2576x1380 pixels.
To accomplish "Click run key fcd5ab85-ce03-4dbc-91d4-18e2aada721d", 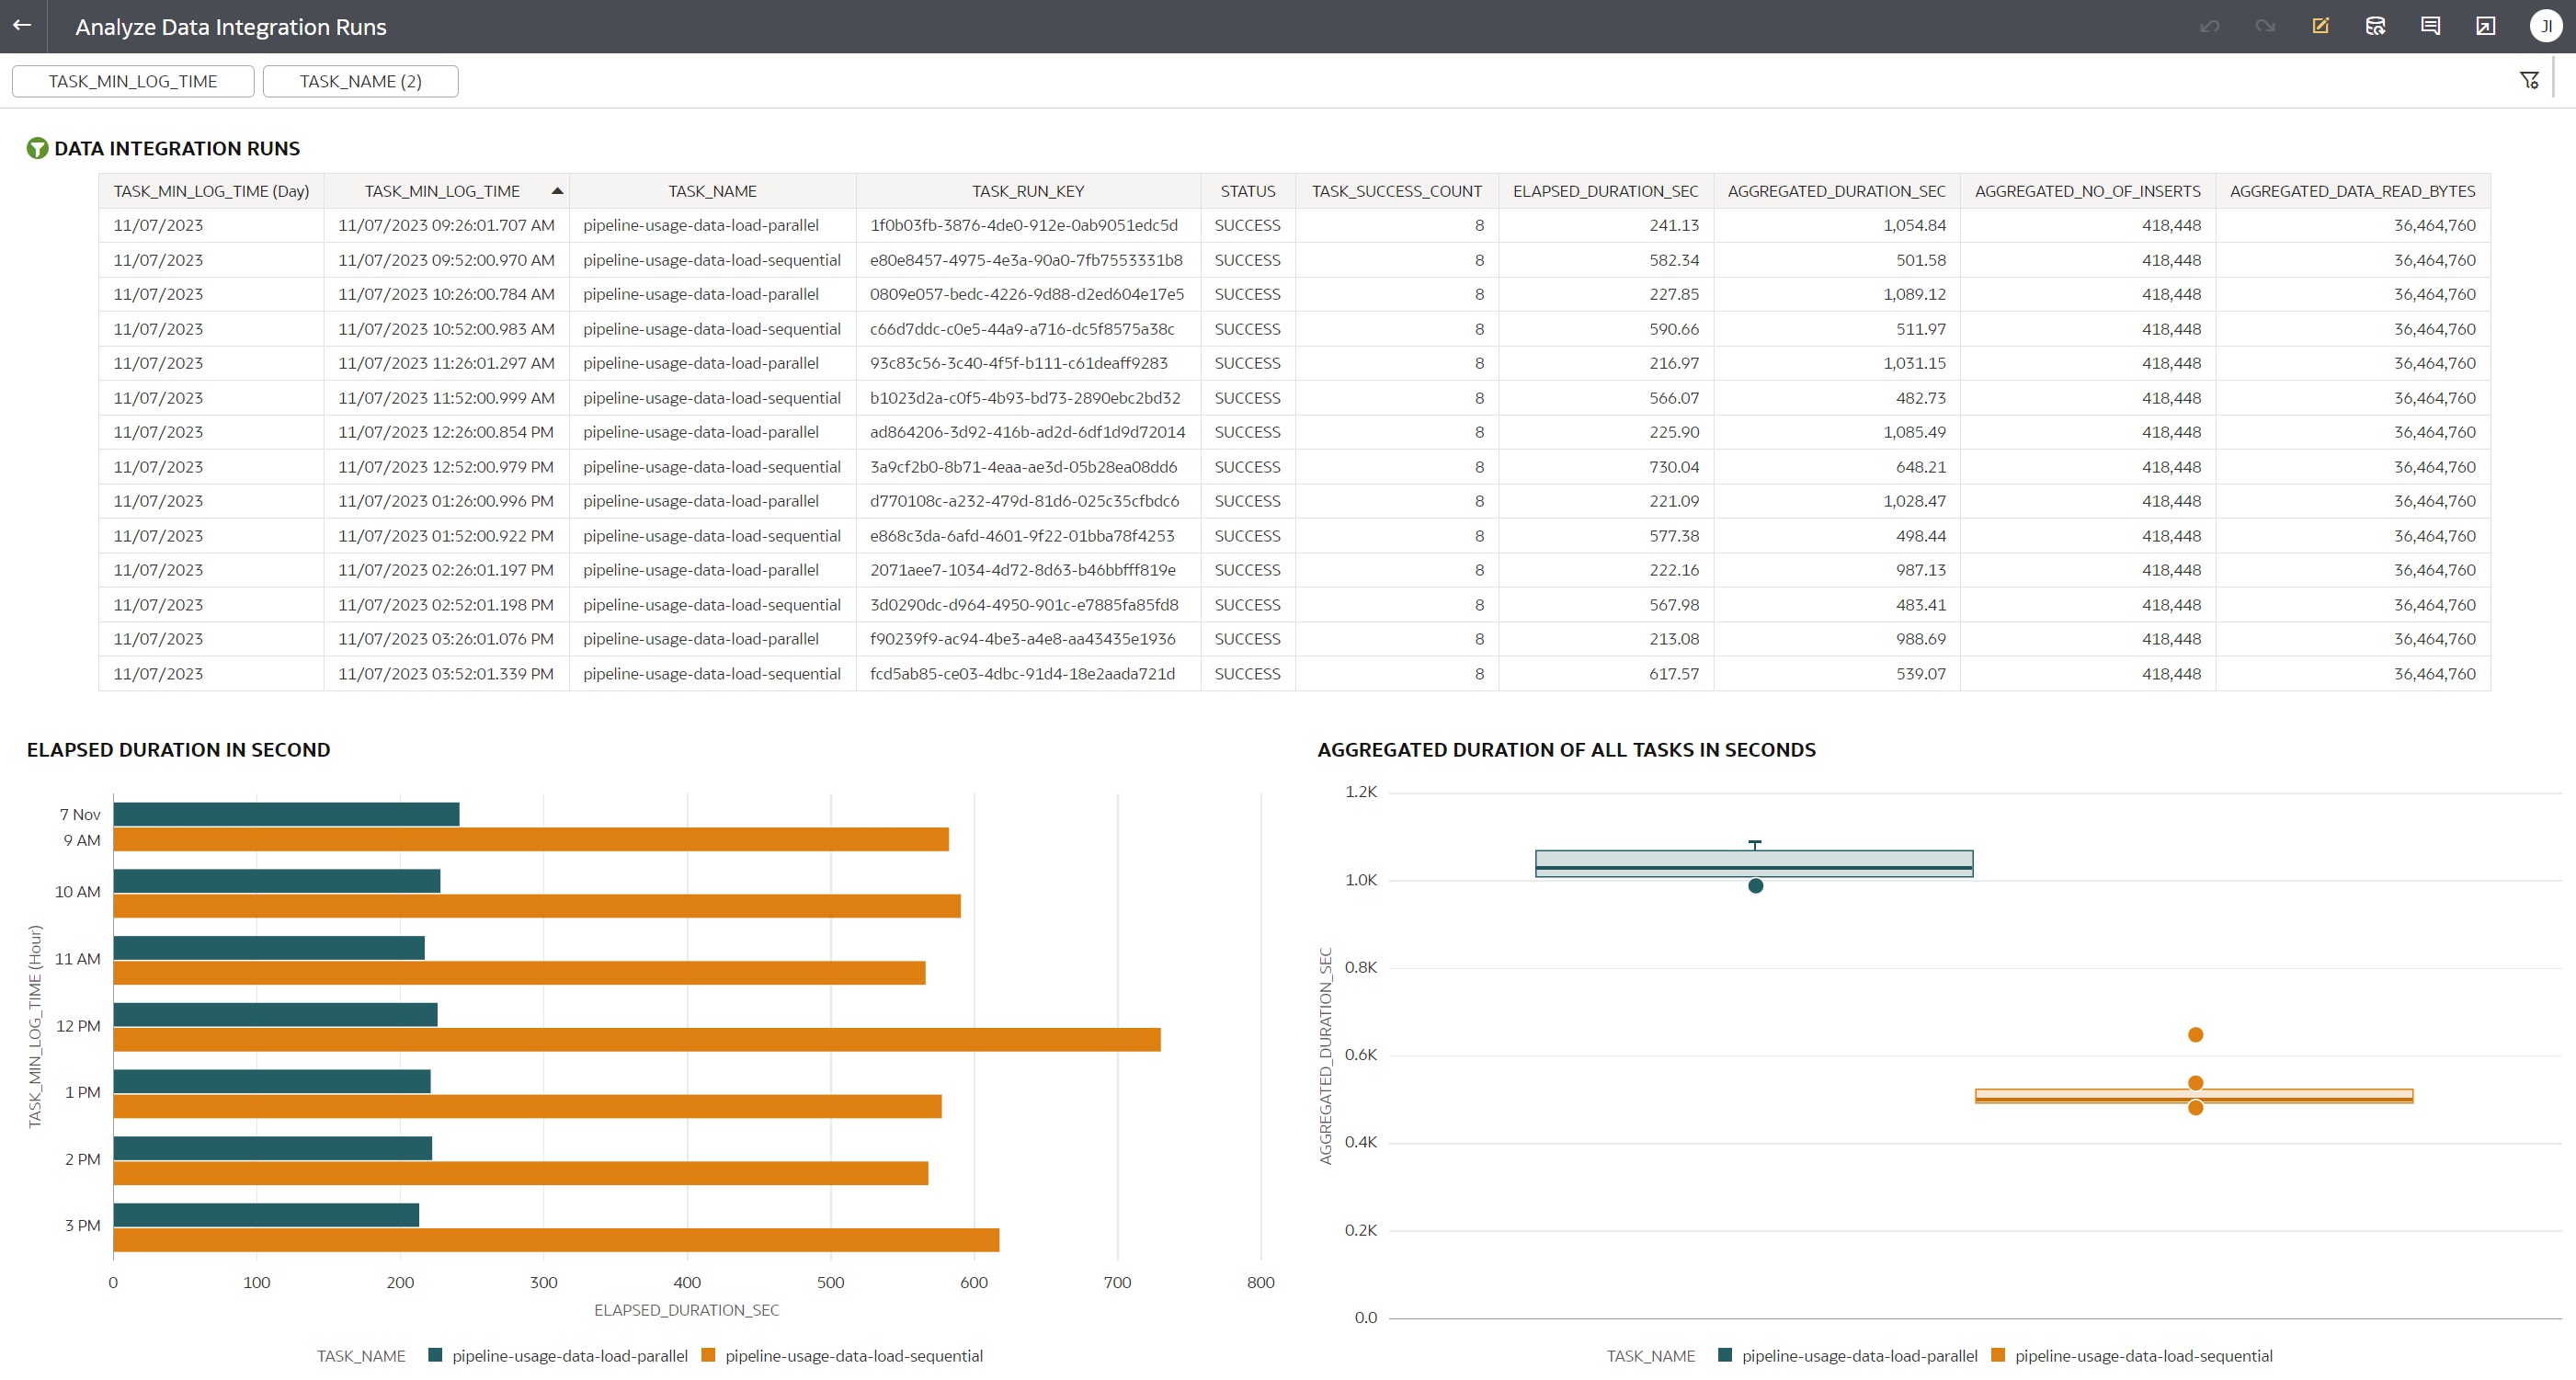I will [x=1022, y=674].
